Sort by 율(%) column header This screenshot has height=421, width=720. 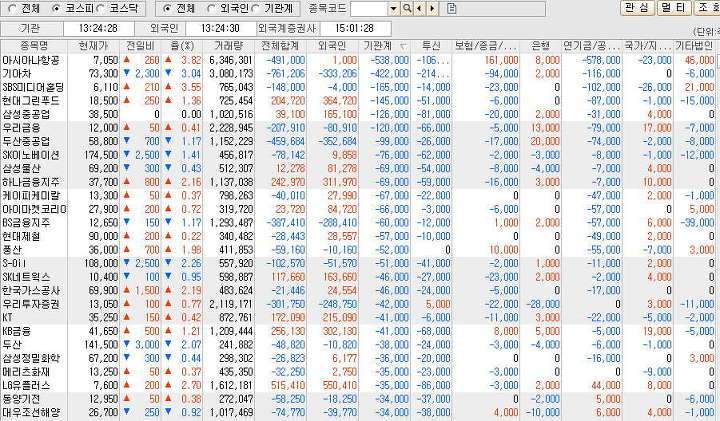tap(182, 46)
